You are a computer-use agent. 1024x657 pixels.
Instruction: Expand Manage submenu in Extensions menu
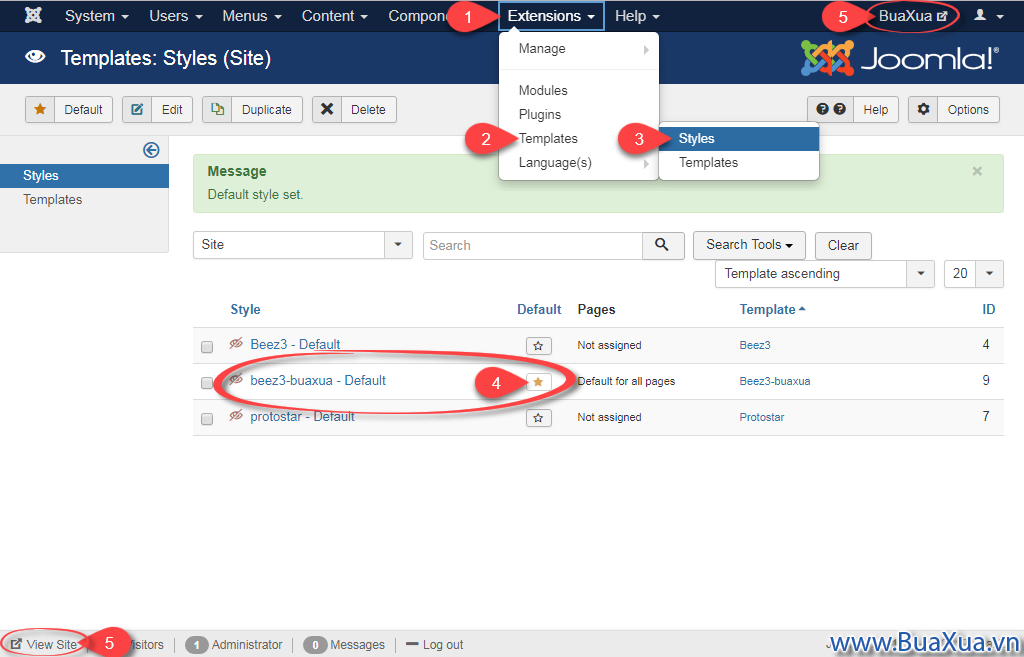579,49
